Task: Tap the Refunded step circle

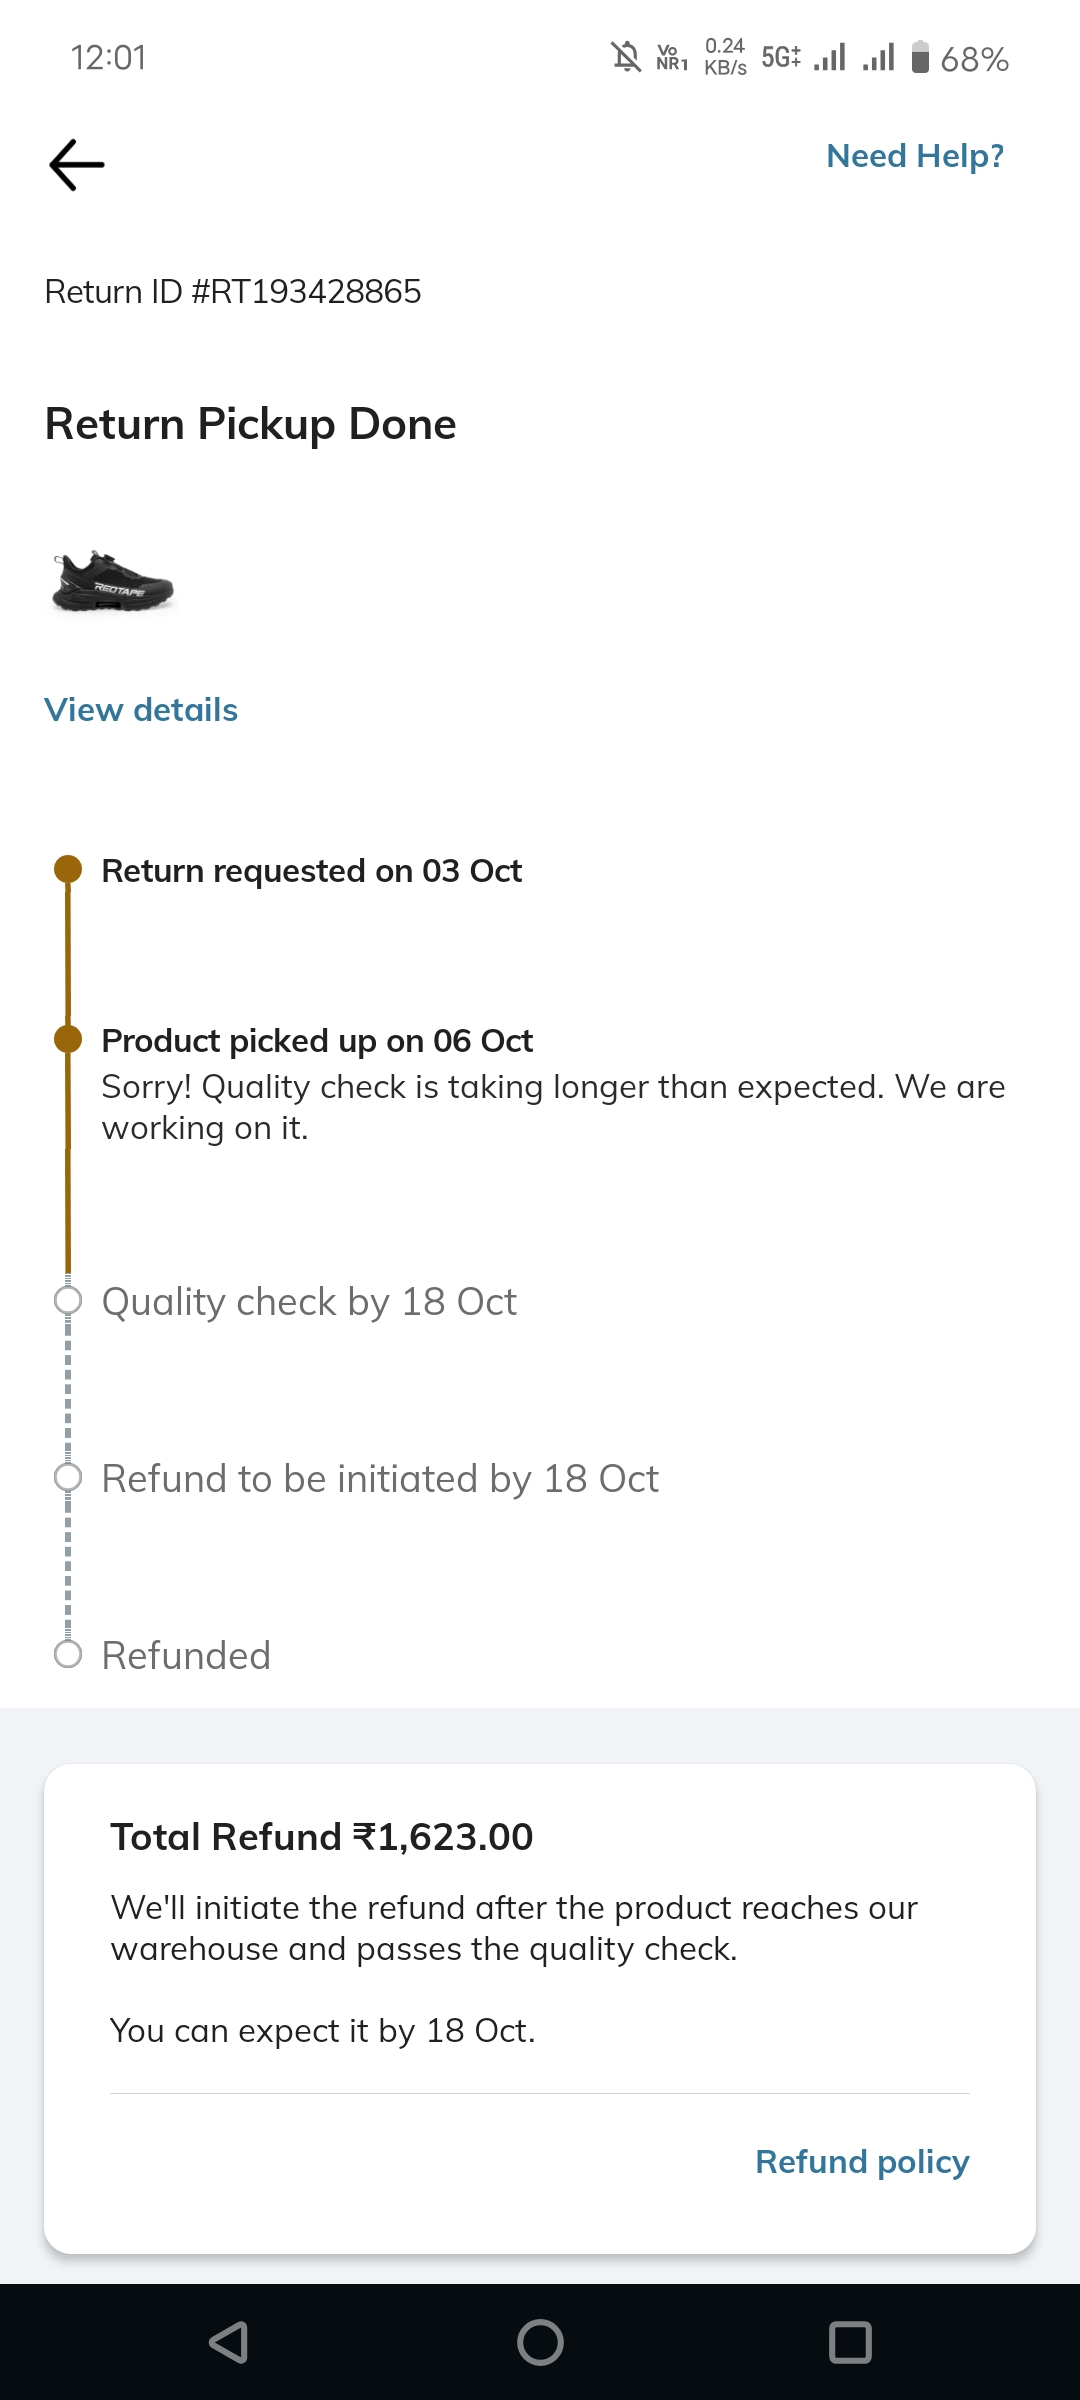Action: coord(68,1655)
